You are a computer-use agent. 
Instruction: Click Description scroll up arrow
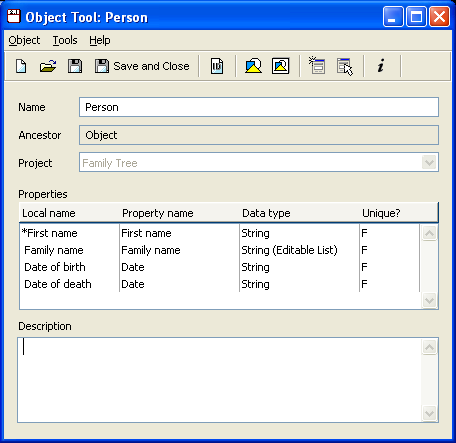(429, 347)
